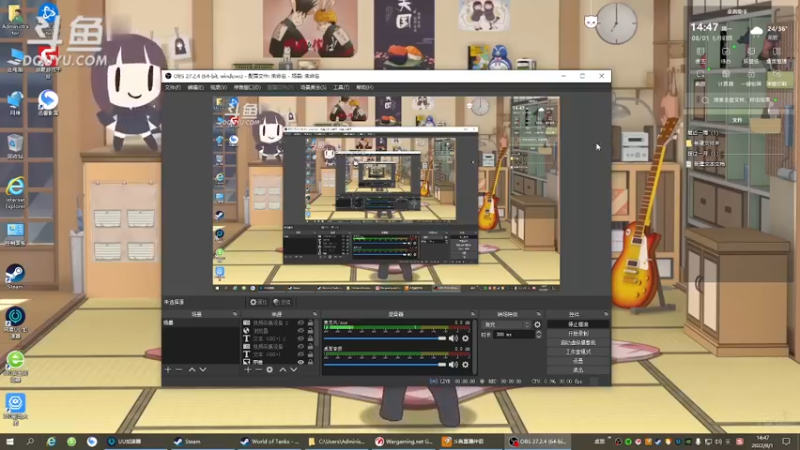Image resolution: width=800 pixels, height=450 pixels.
Task: Open the Steam desktop shortcut
Action: pyautogui.click(x=15, y=277)
